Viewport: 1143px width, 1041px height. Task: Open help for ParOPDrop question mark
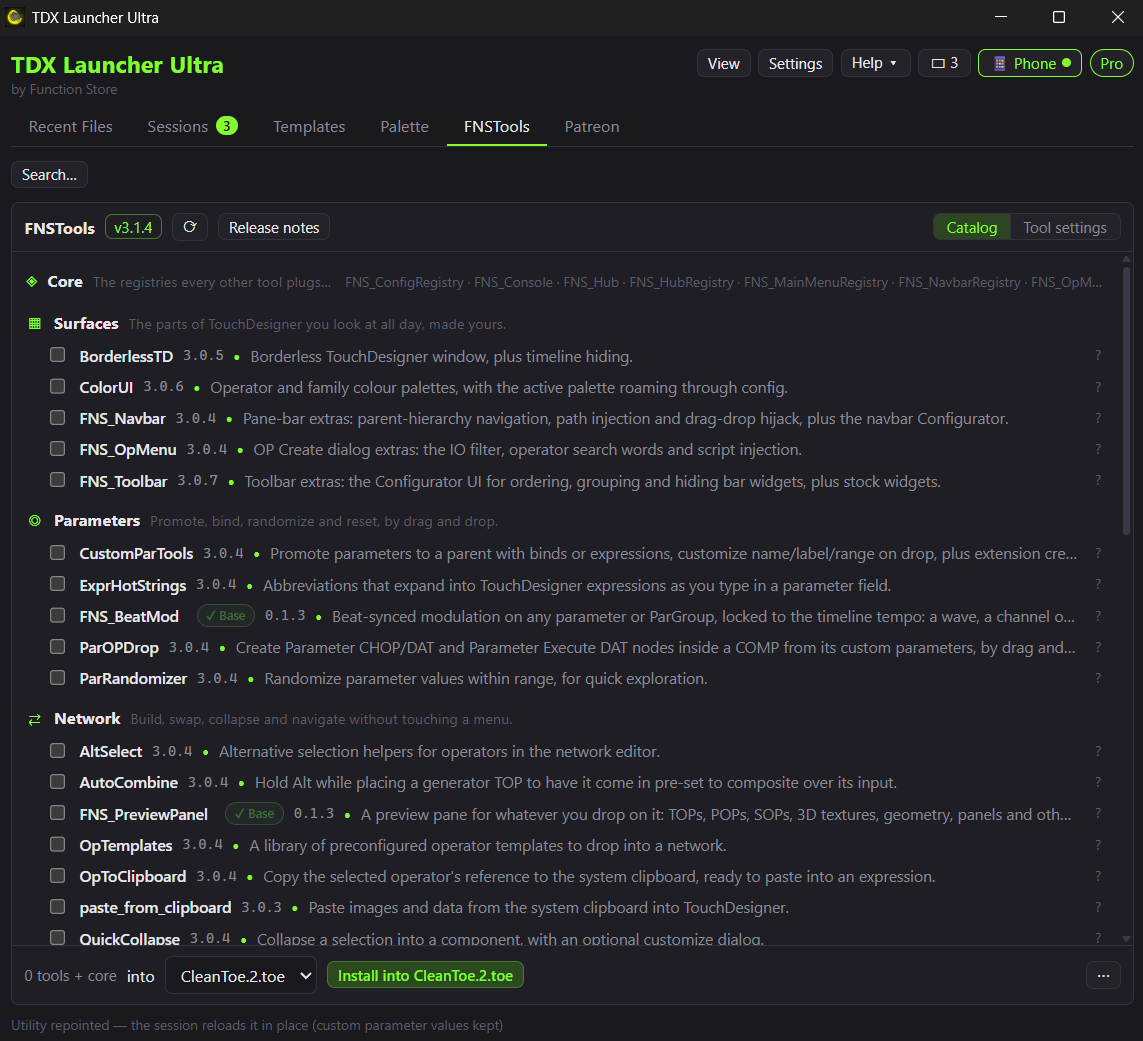click(x=1098, y=647)
